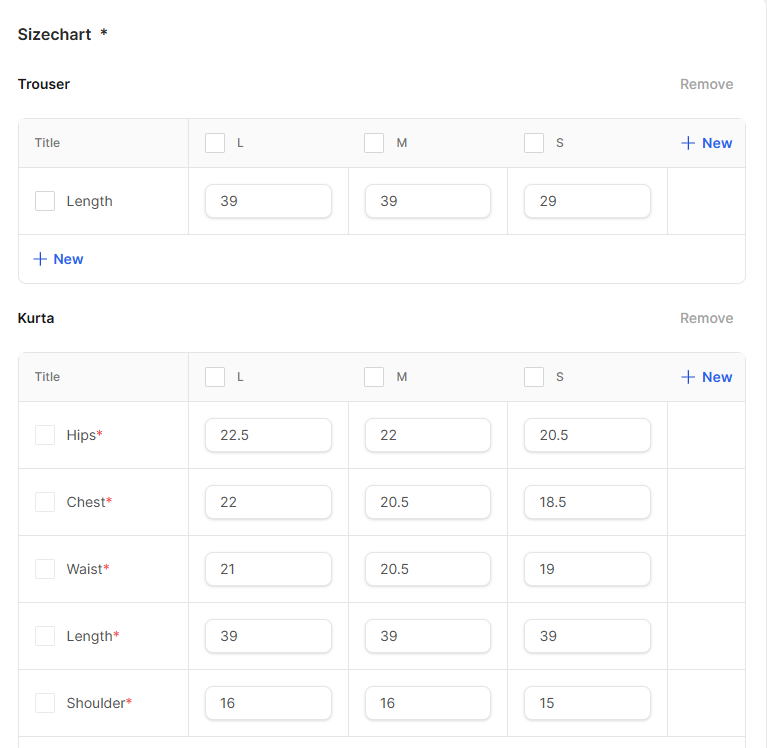Viewport: 767px width, 748px height.
Task: Focus the Kurta Chest S field showing 18.5
Action: tap(587, 502)
